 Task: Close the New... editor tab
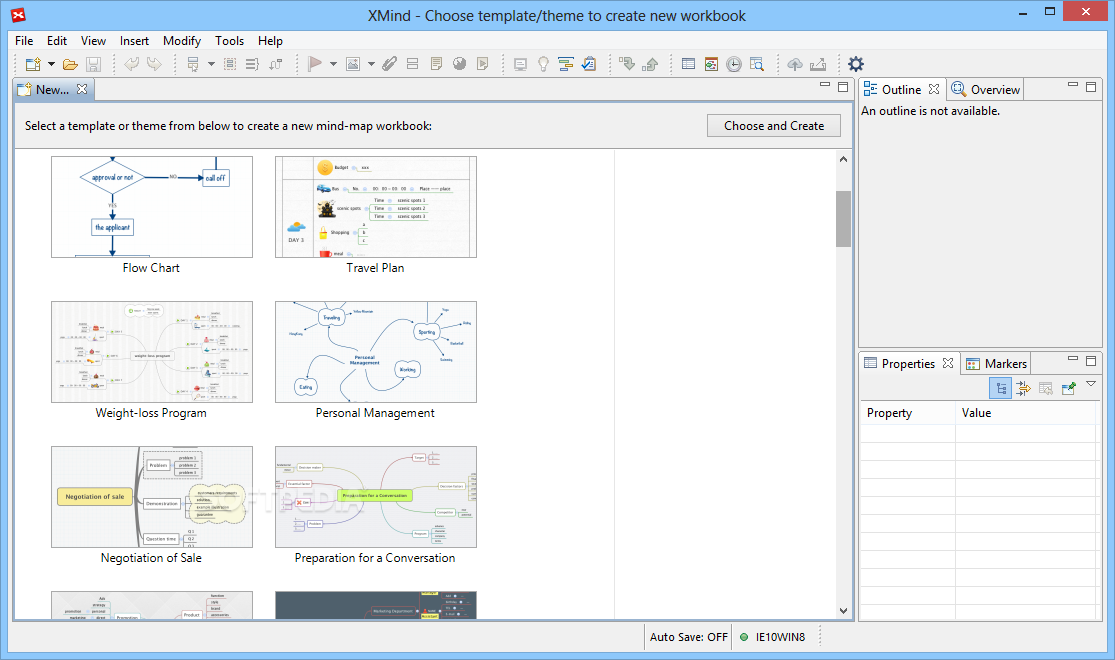[x=82, y=90]
